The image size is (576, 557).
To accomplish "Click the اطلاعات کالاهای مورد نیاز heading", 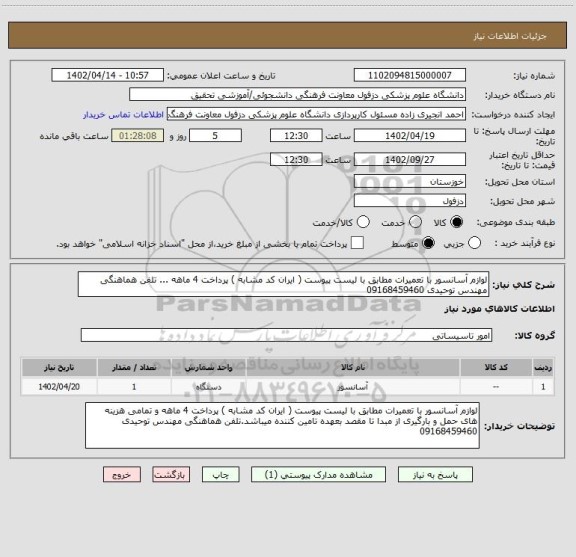I will pos(500,309).
